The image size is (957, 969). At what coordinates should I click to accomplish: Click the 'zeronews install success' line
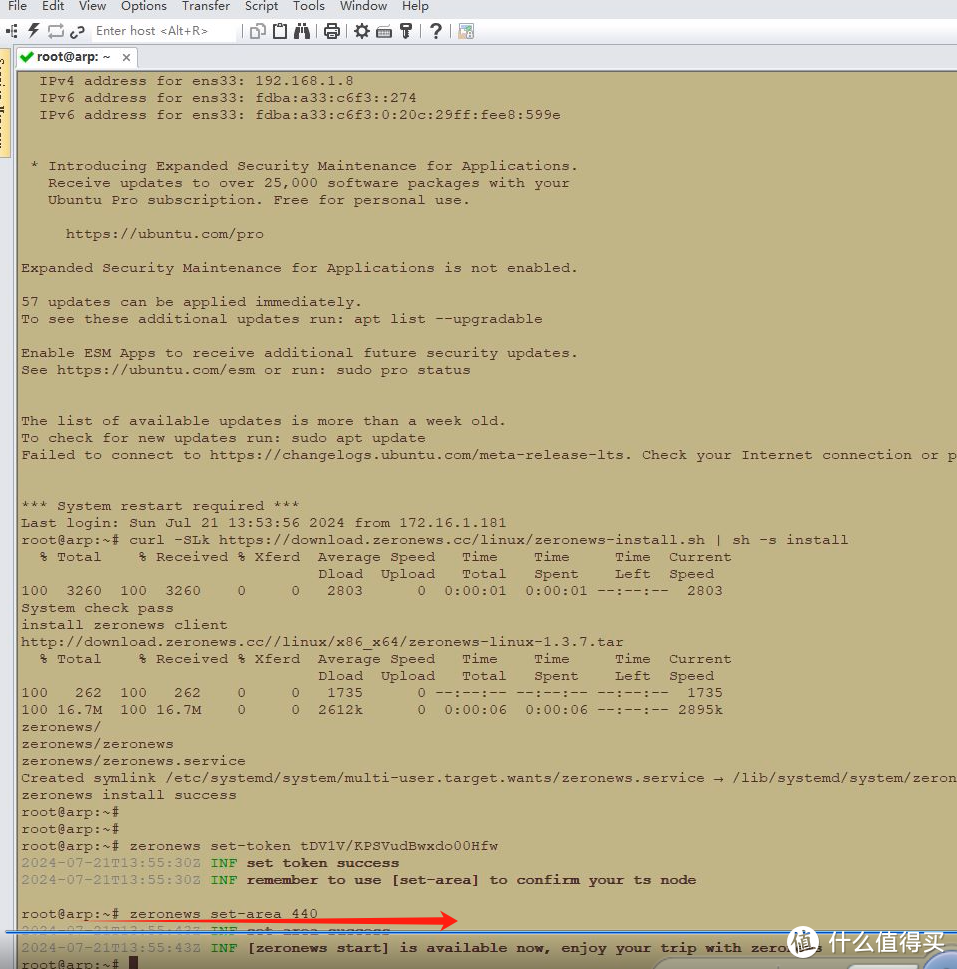point(129,795)
